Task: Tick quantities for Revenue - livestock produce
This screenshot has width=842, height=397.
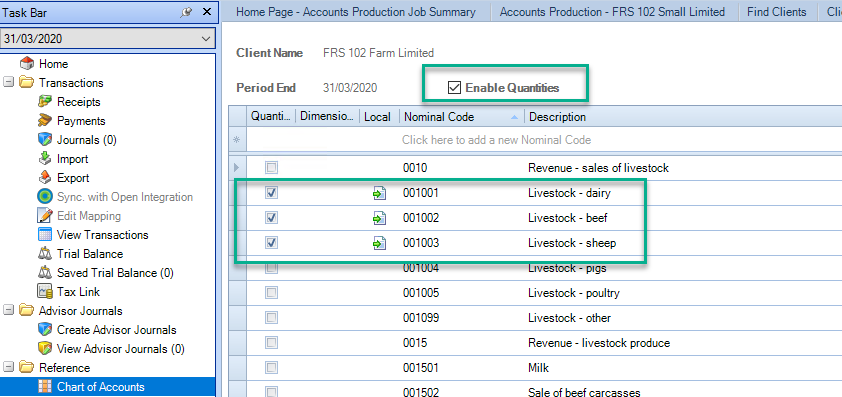Action: click(x=272, y=343)
